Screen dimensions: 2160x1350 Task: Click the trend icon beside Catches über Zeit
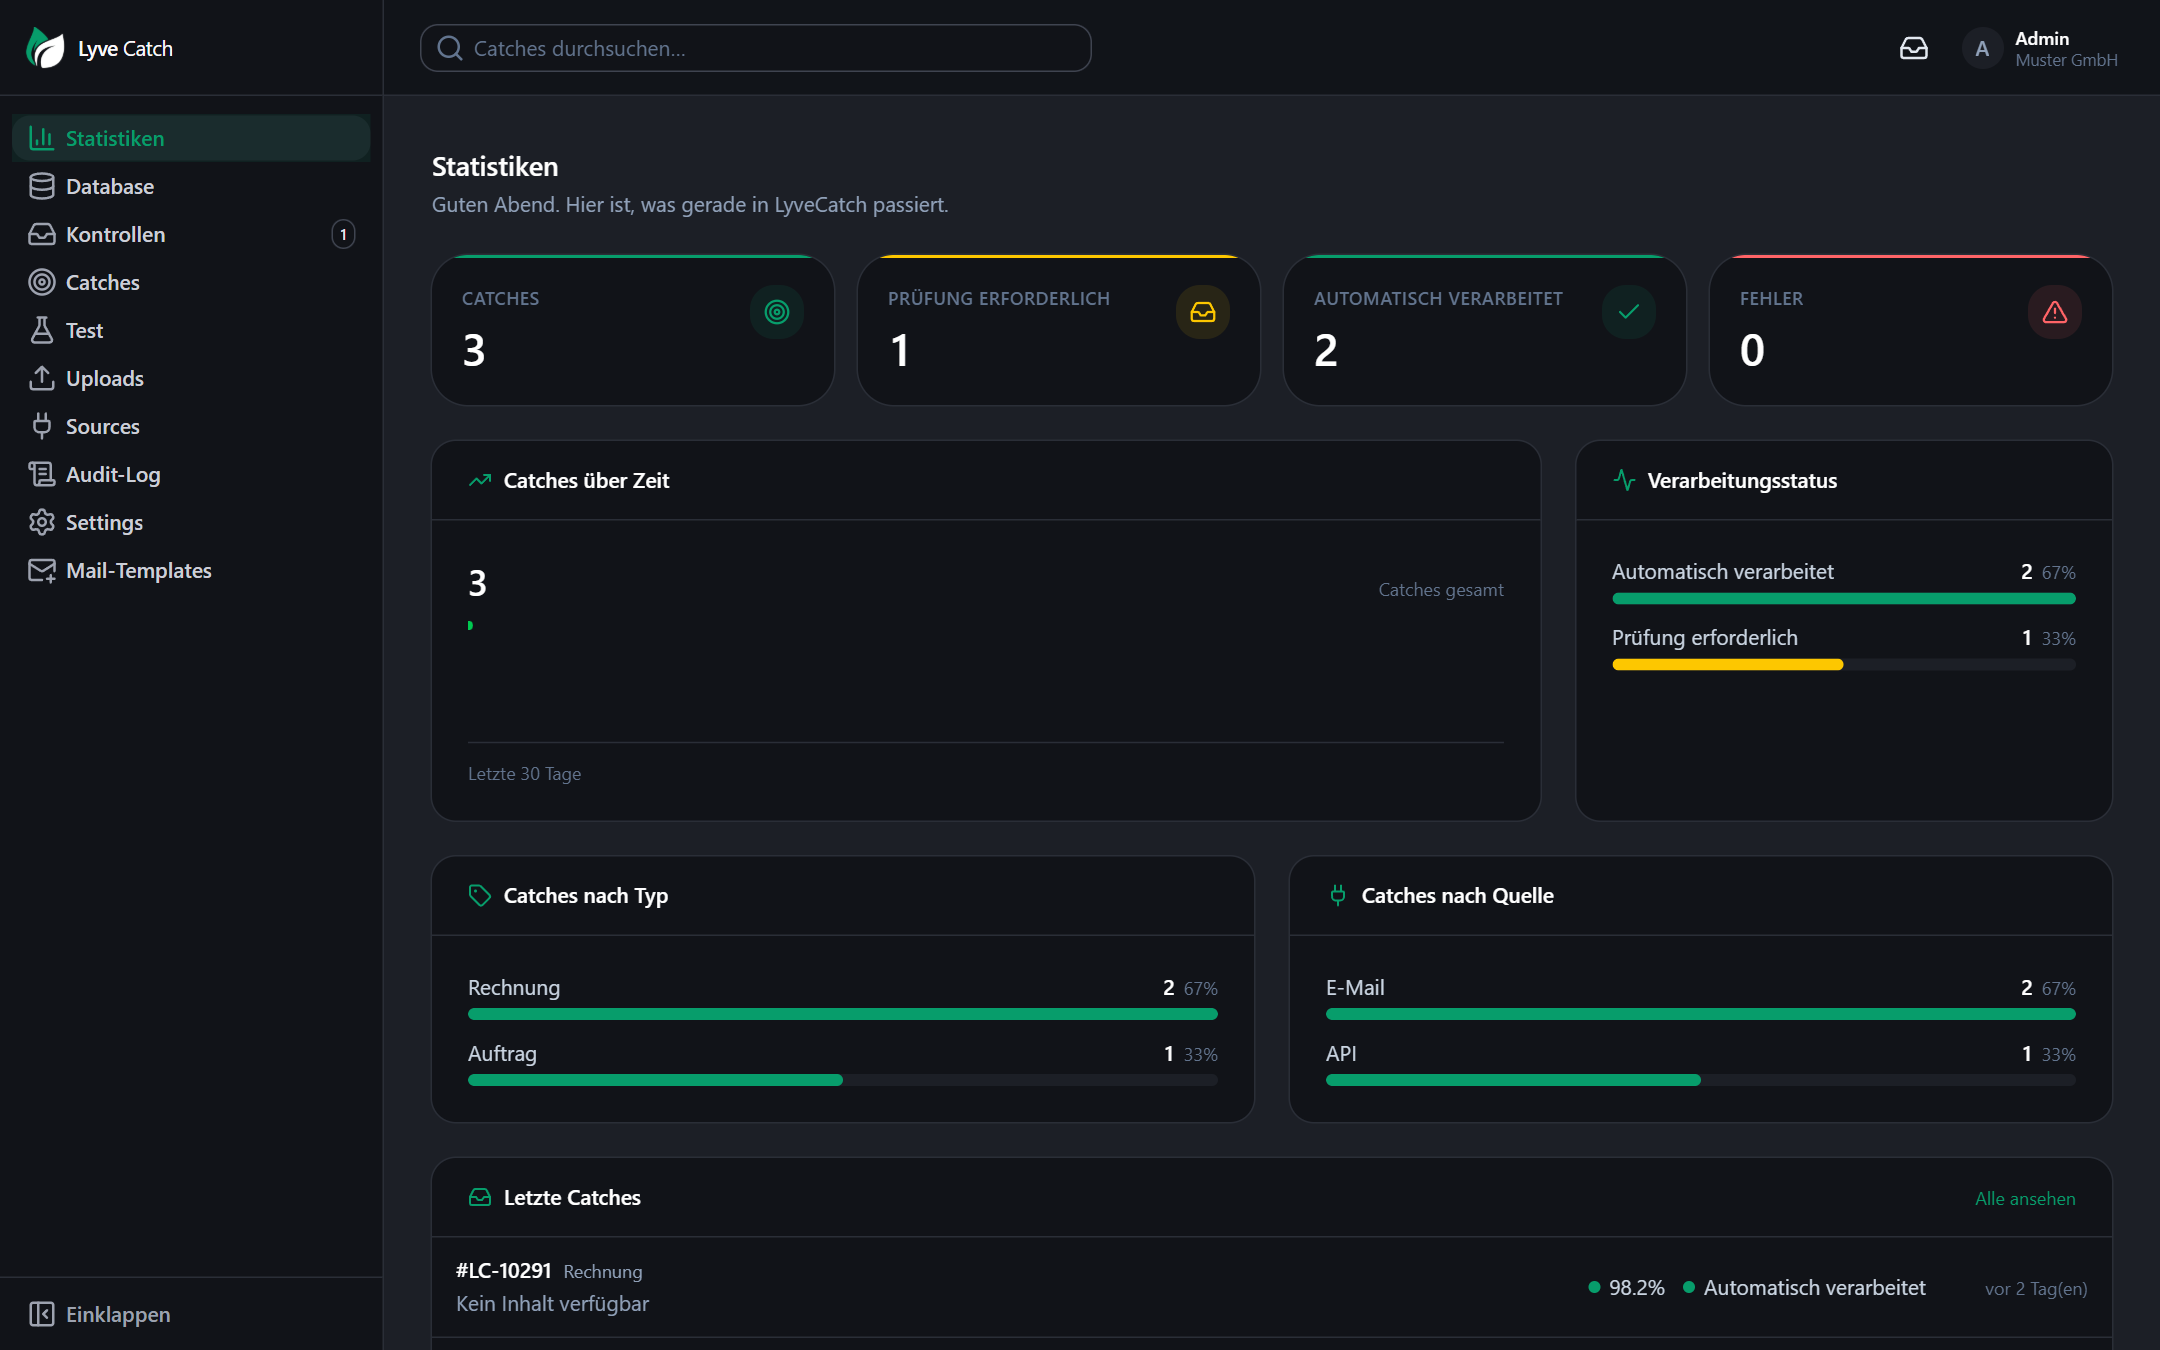coord(480,480)
